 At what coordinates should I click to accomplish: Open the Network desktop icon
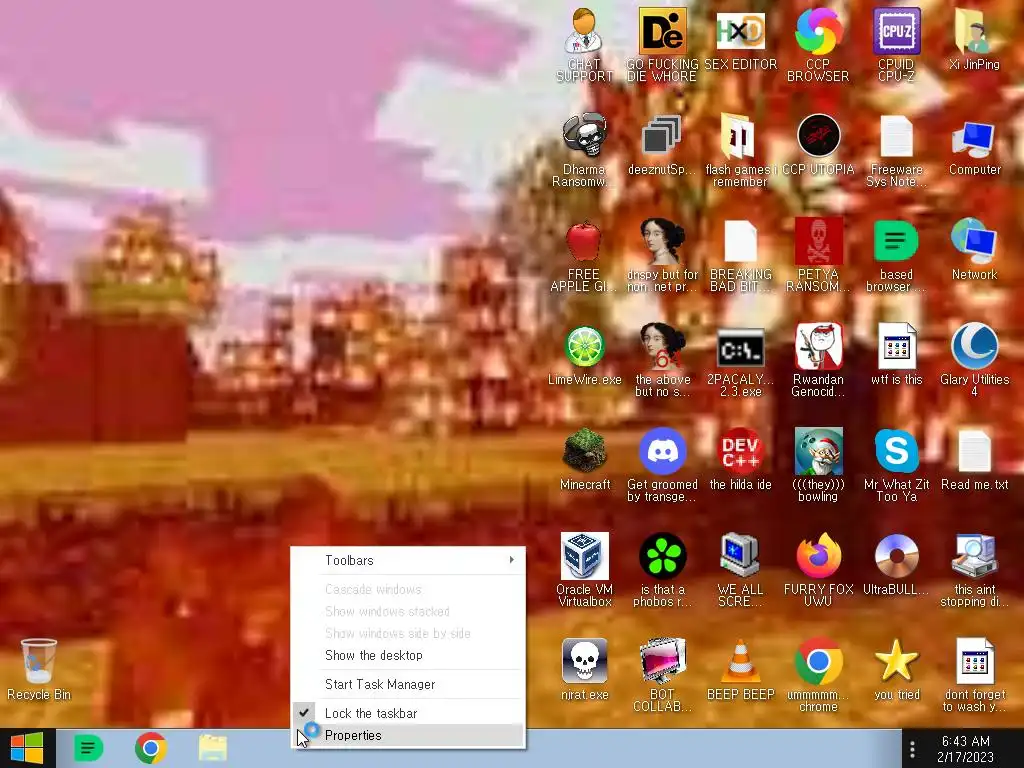pos(974,249)
